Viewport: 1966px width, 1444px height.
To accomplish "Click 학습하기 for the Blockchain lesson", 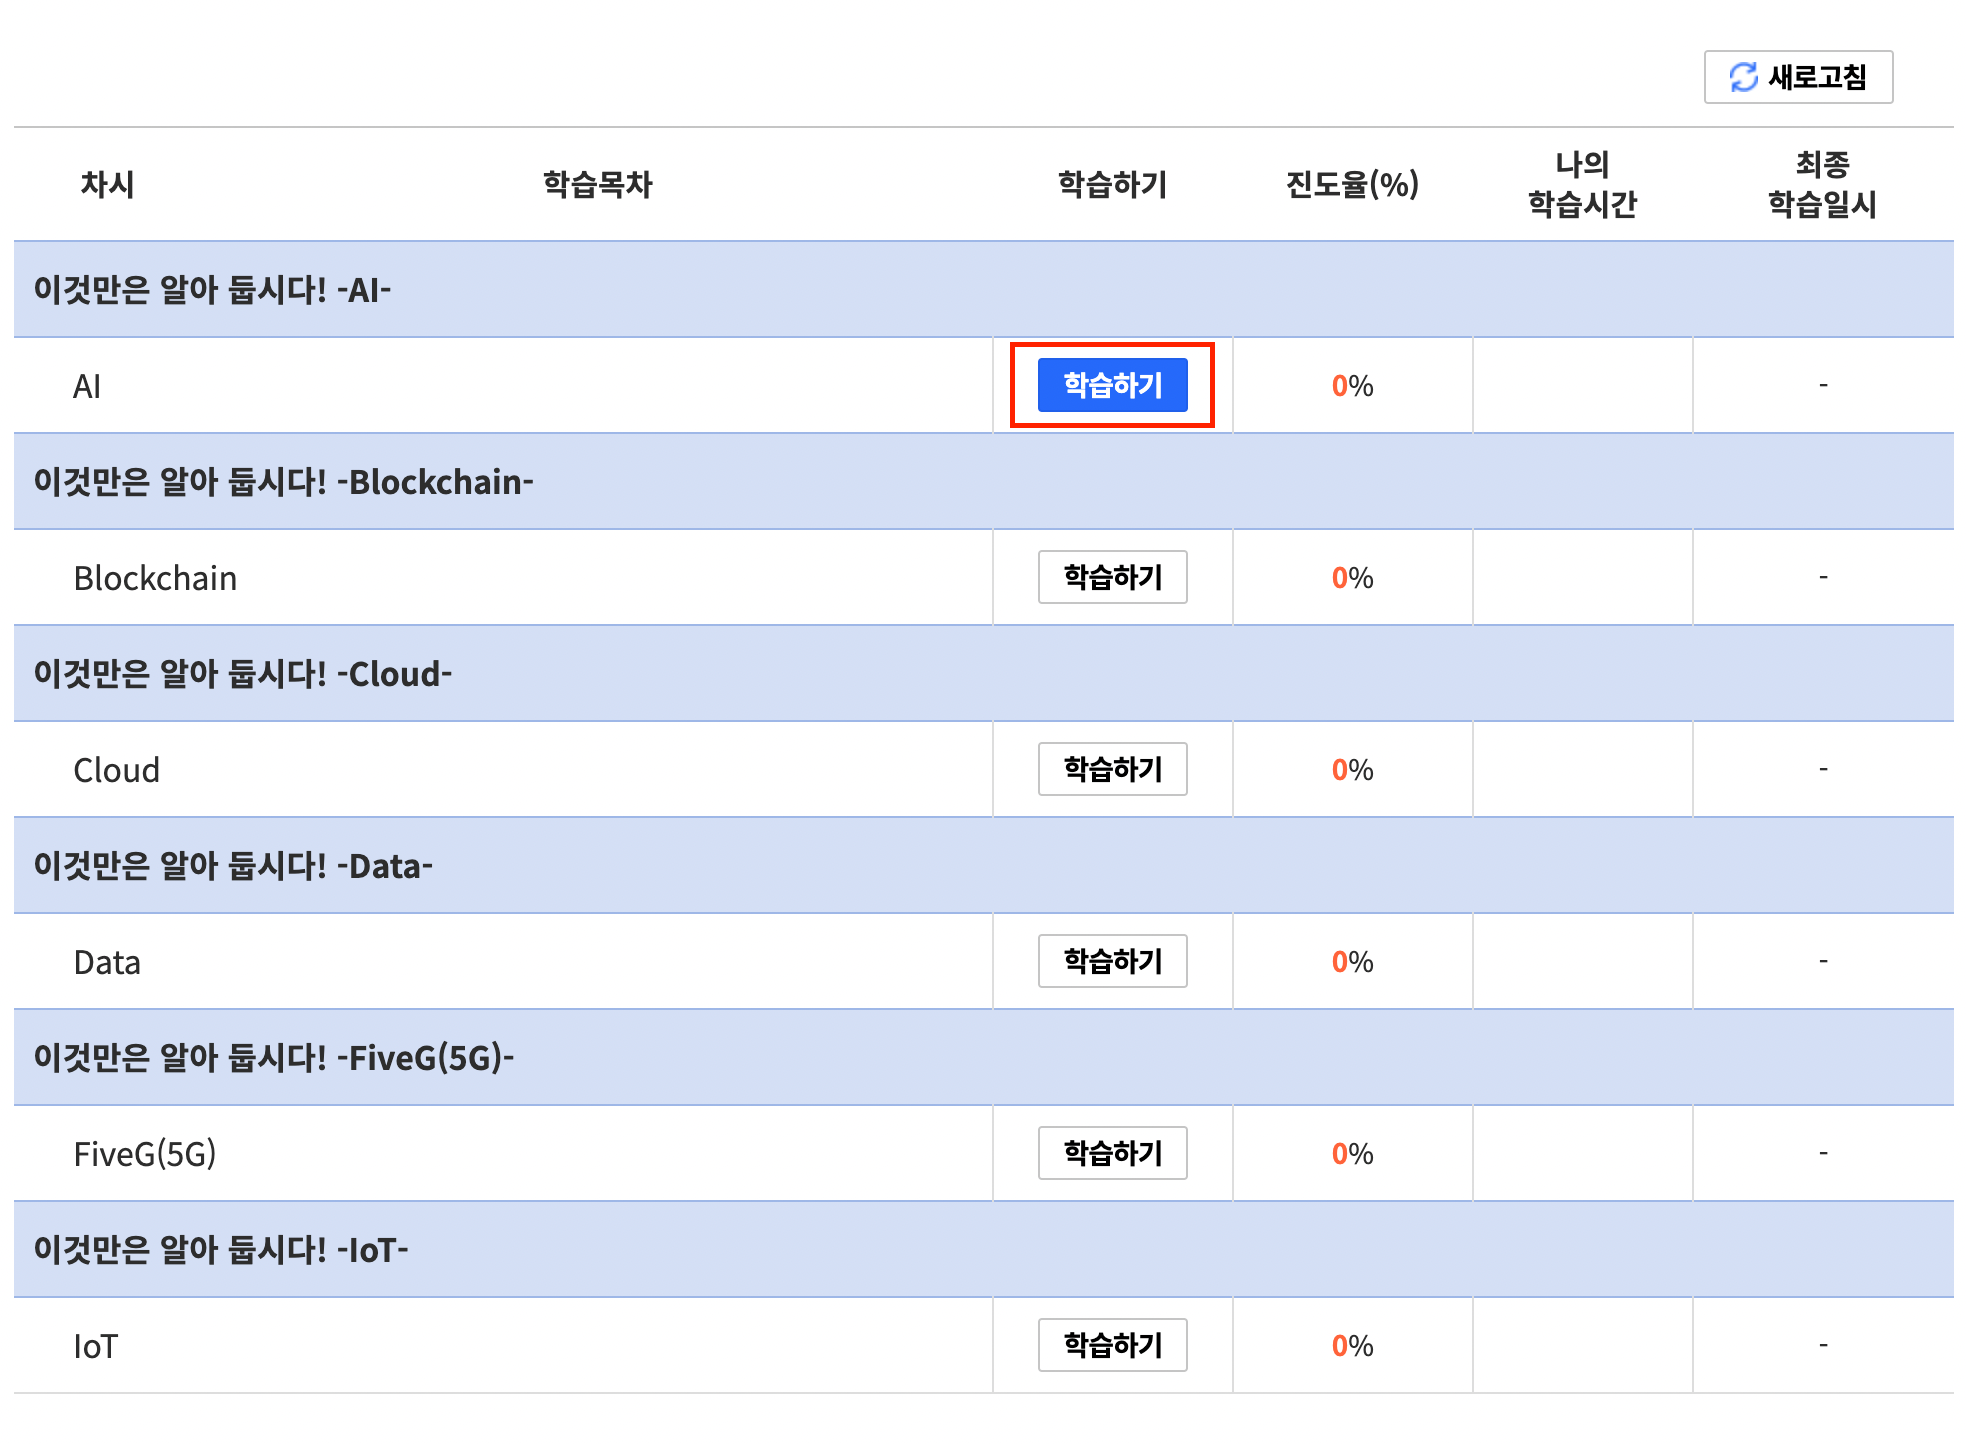I will tap(1112, 577).
